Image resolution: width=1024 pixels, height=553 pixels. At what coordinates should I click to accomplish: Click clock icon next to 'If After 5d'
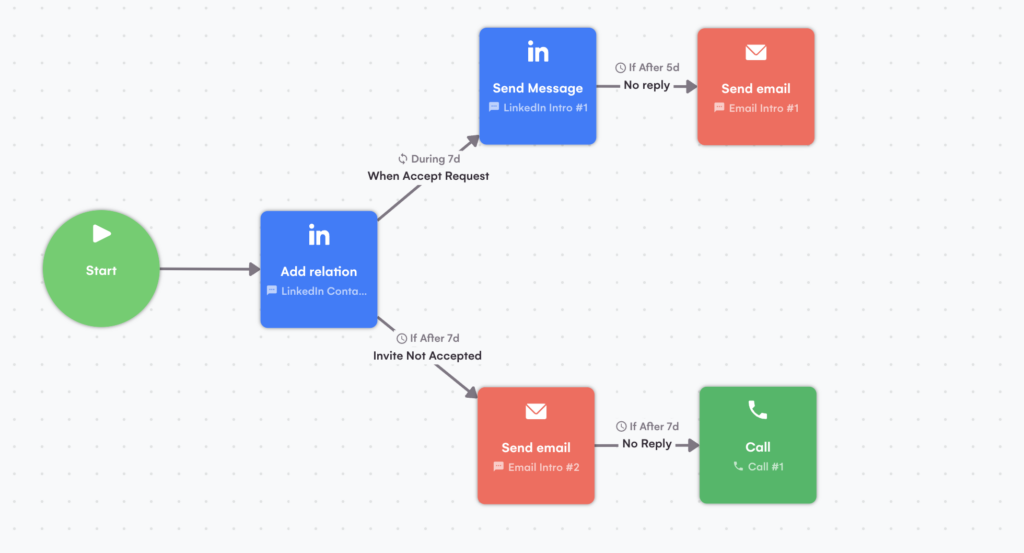tap(620, 68)
